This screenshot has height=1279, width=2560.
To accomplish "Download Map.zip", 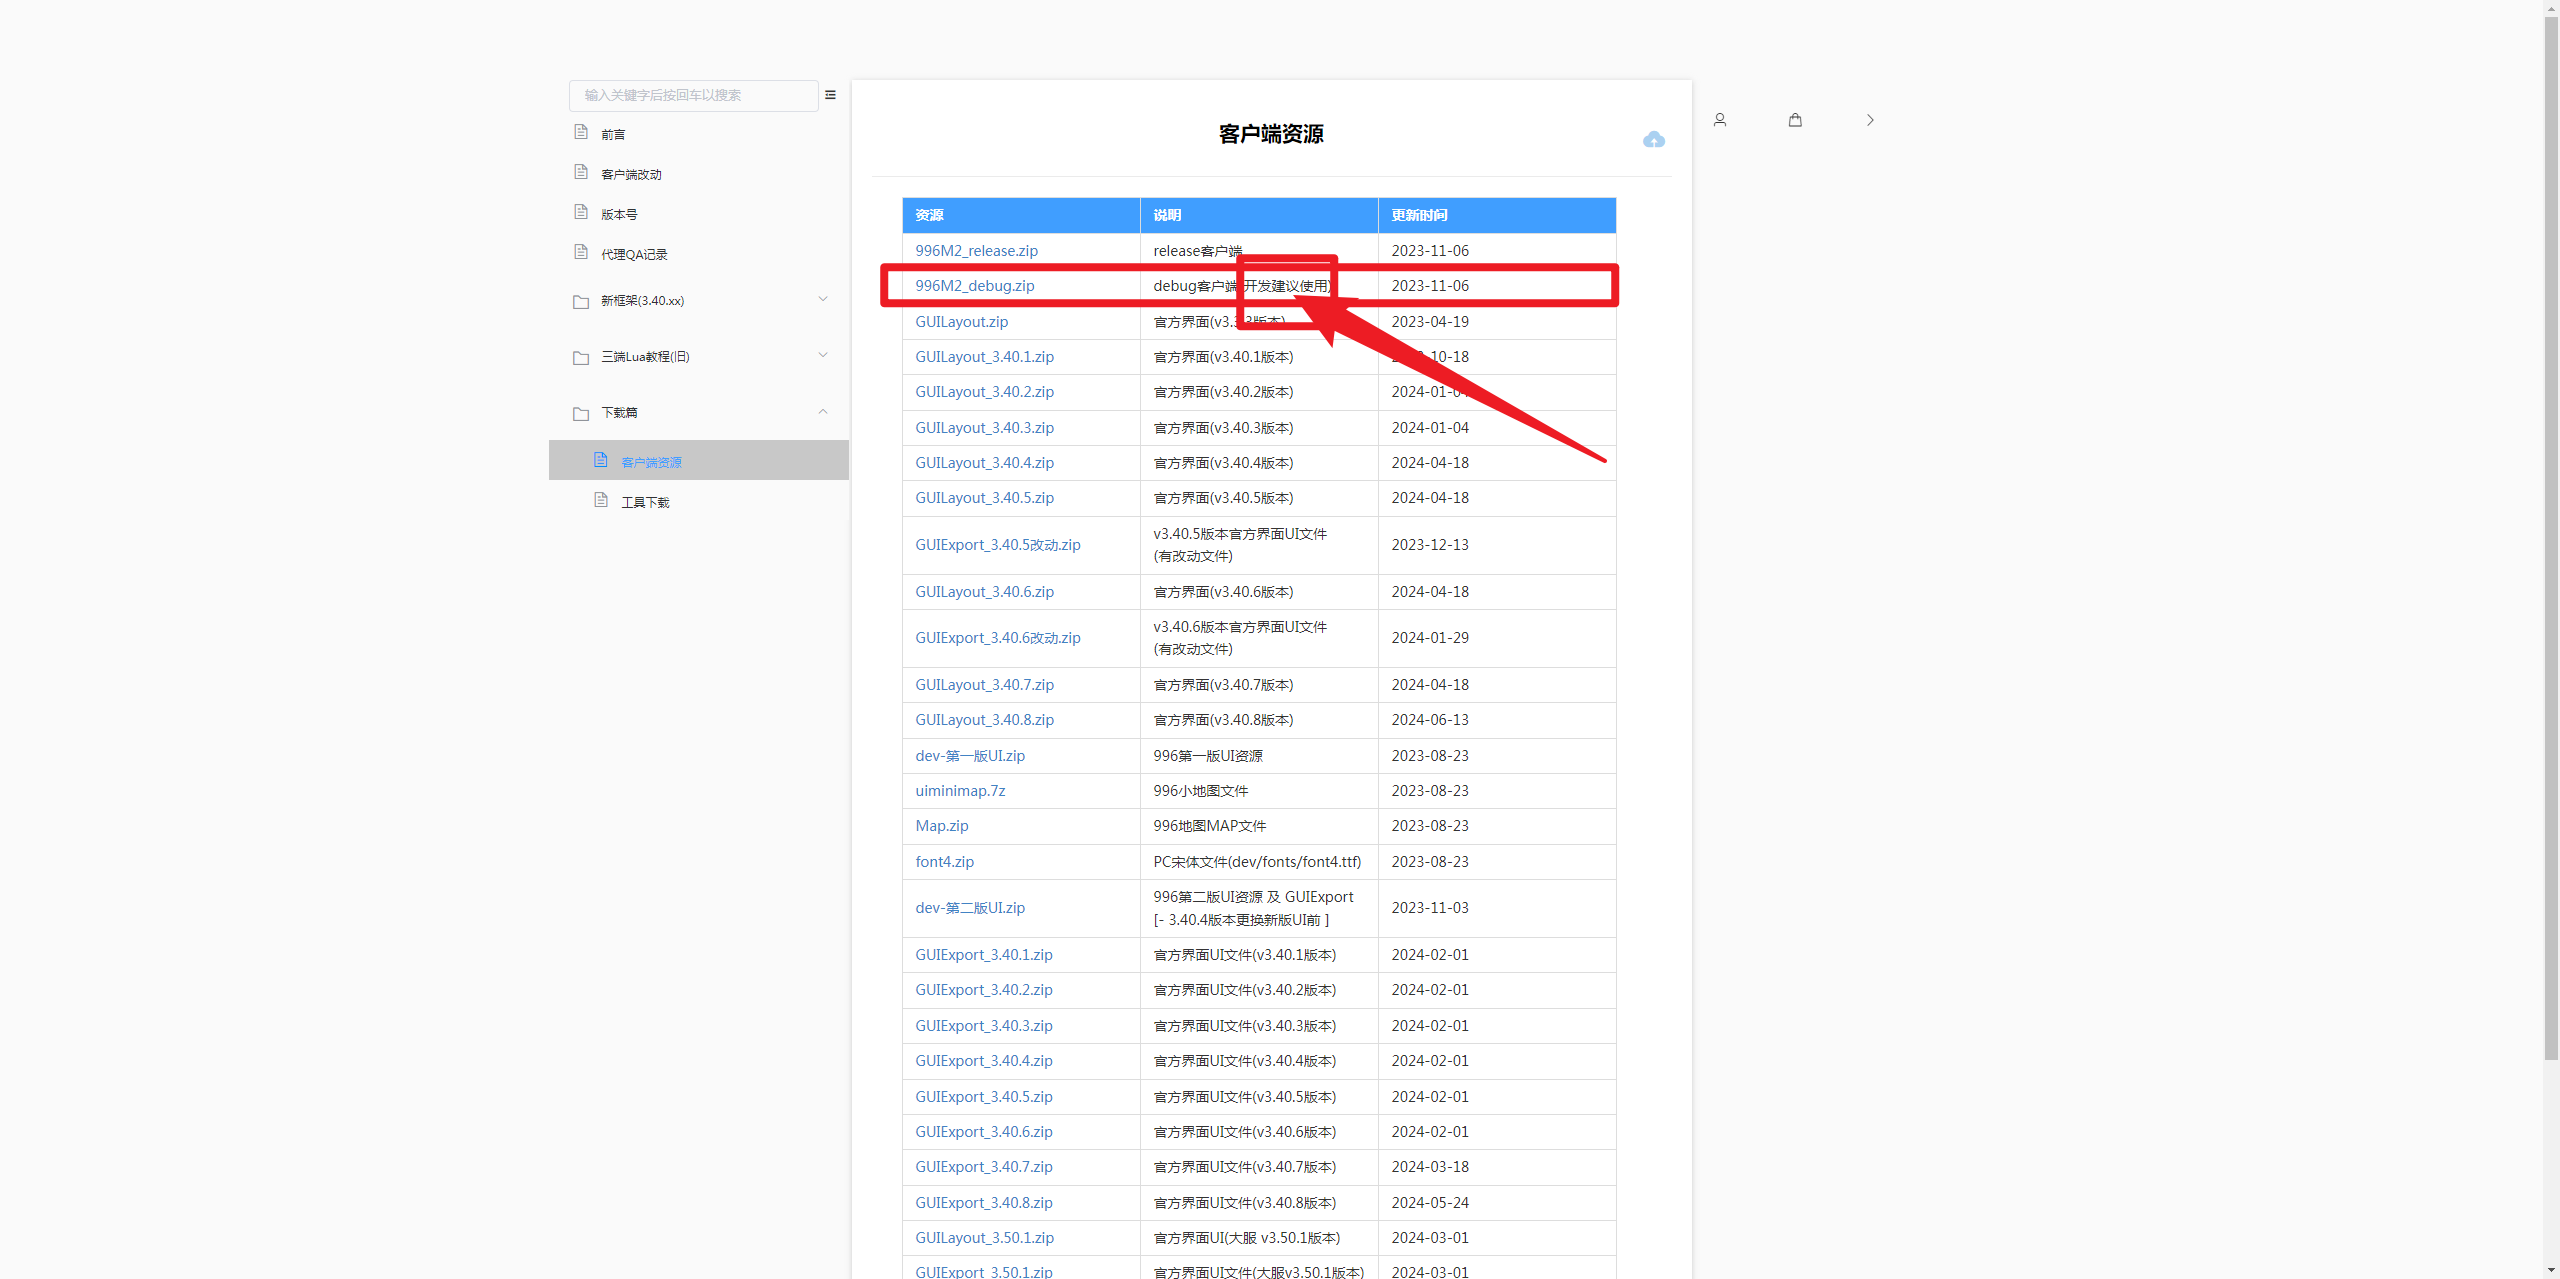I will coord(942,826).
